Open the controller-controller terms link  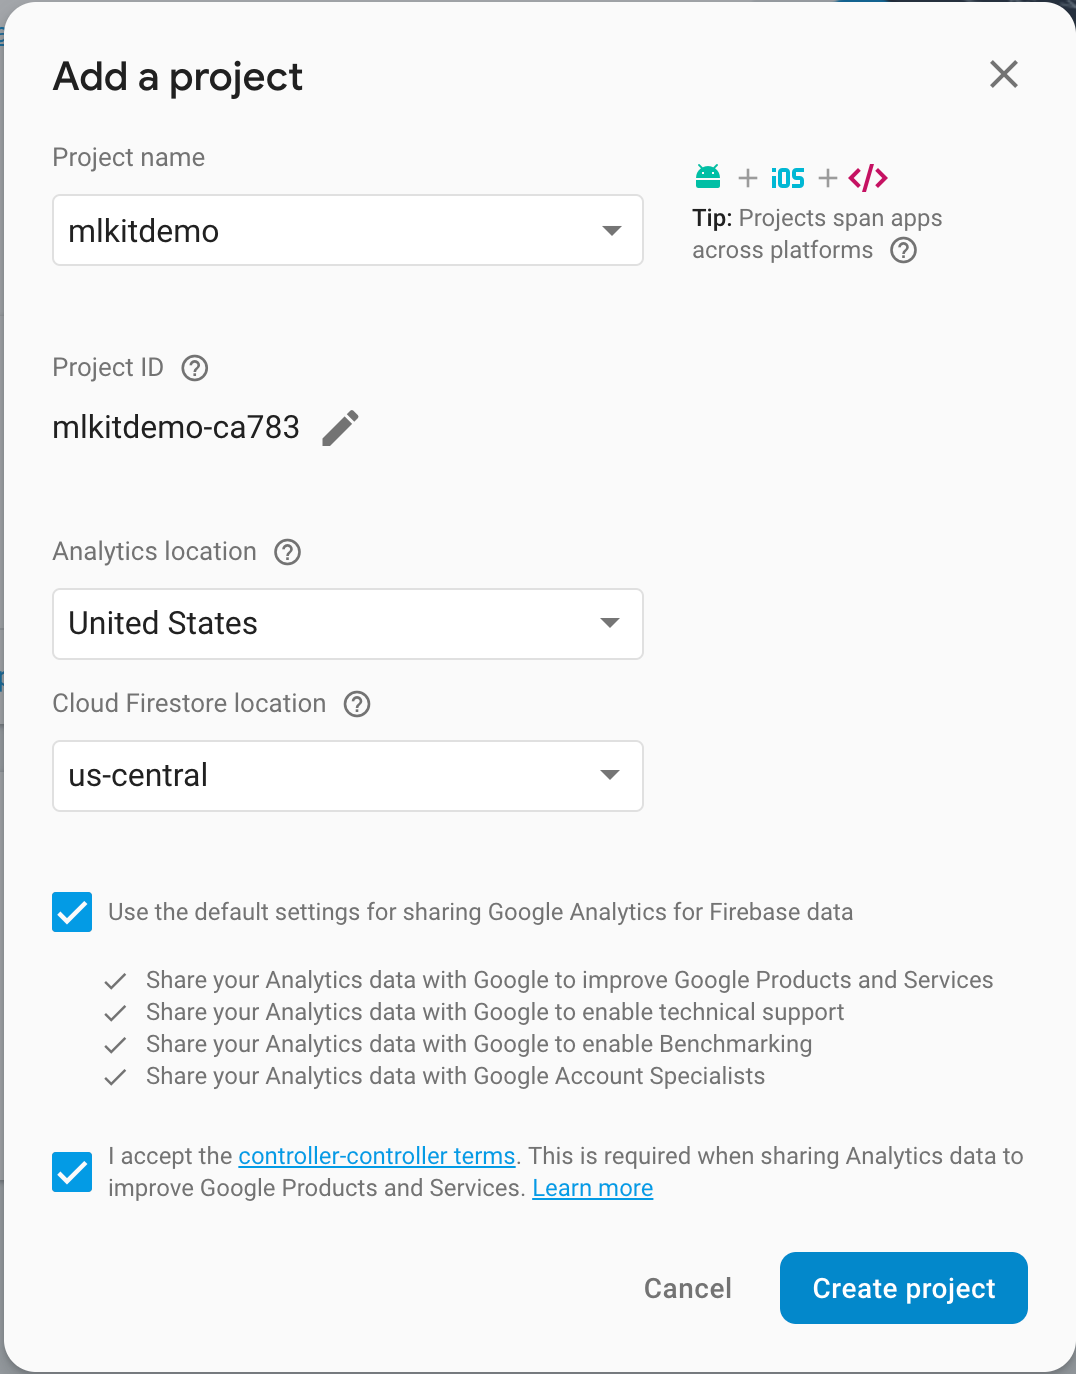[x=377, y=1156]
